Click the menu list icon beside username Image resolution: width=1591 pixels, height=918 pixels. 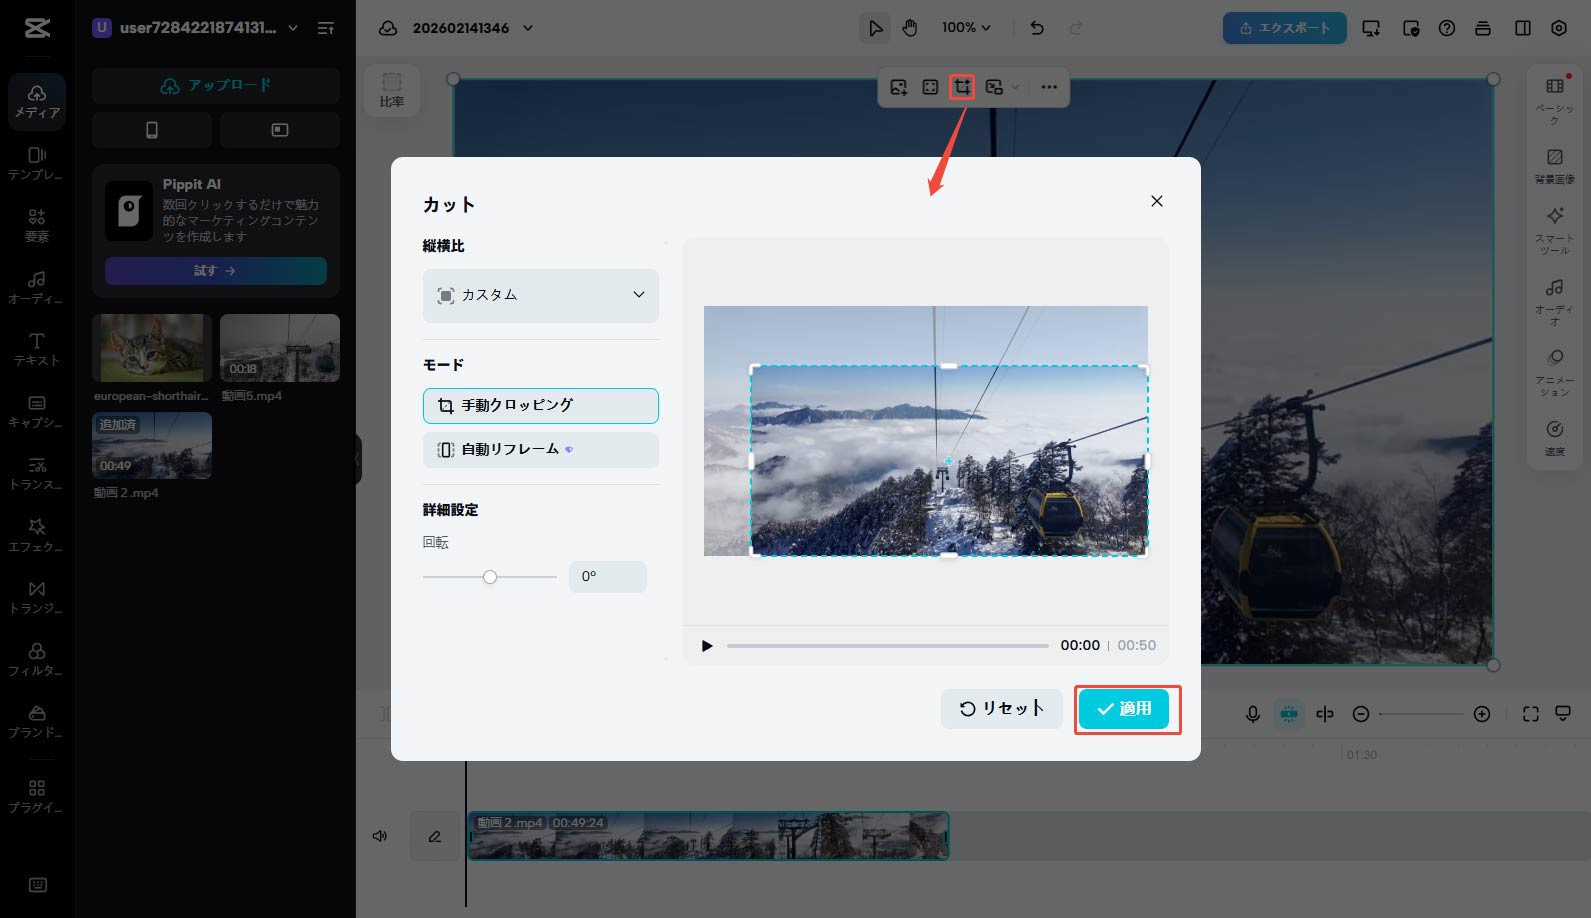coord(326,28)
